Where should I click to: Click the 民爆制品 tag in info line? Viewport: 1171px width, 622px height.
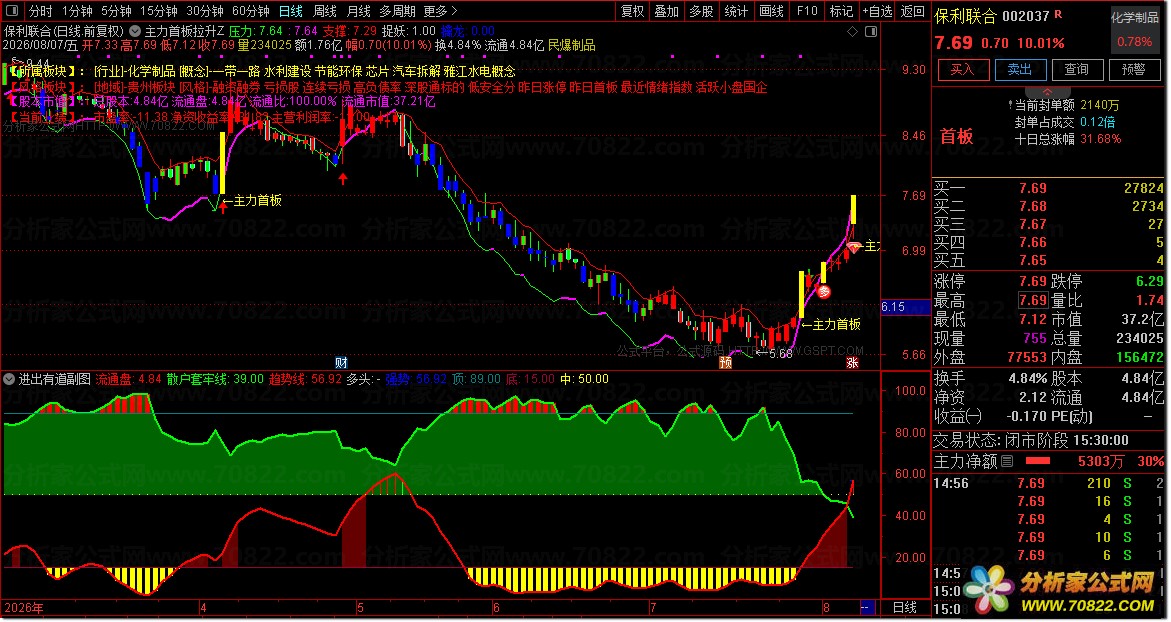coord(572,46)
